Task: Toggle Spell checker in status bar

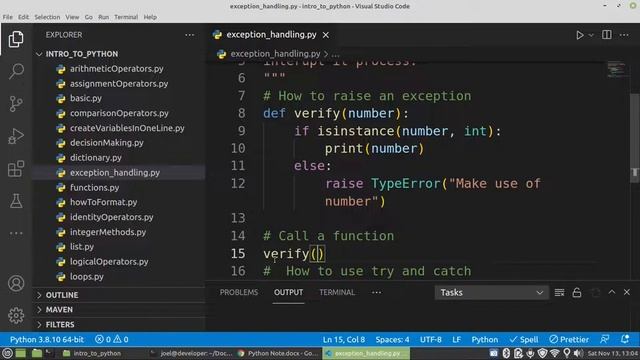Action: click(524, 340)
